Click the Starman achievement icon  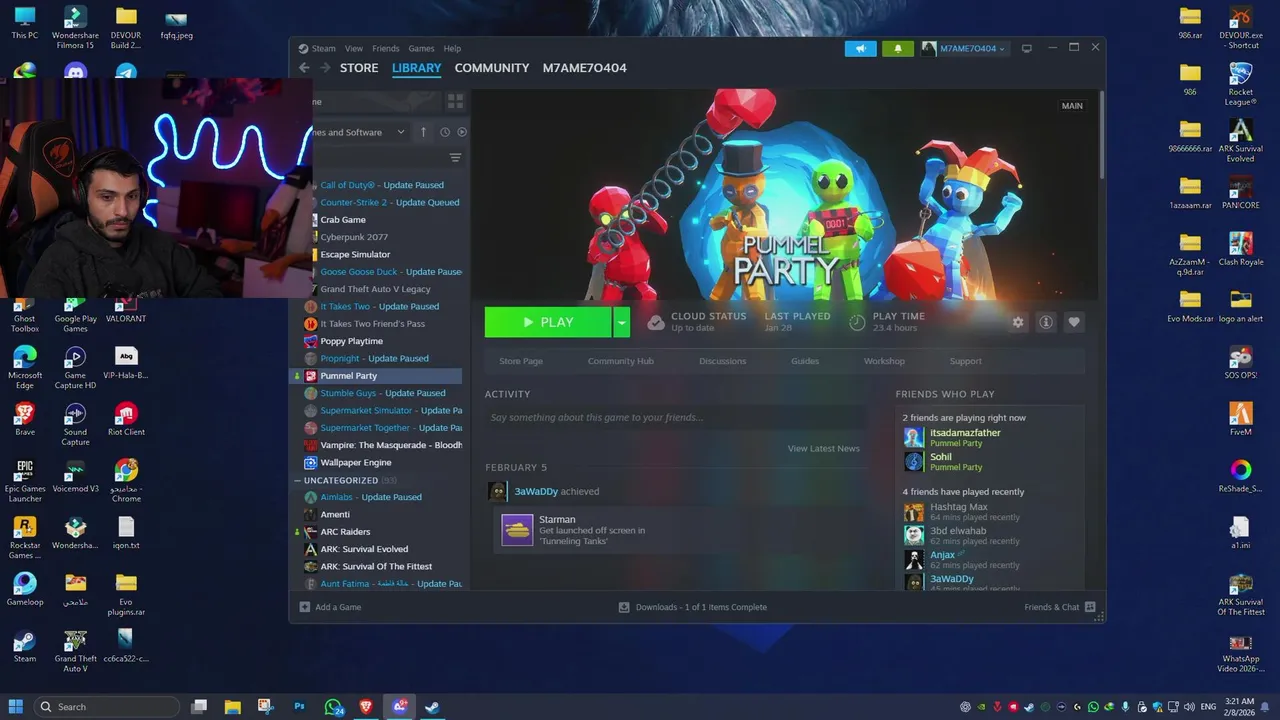pyautogui.click(x=517, y=530)
